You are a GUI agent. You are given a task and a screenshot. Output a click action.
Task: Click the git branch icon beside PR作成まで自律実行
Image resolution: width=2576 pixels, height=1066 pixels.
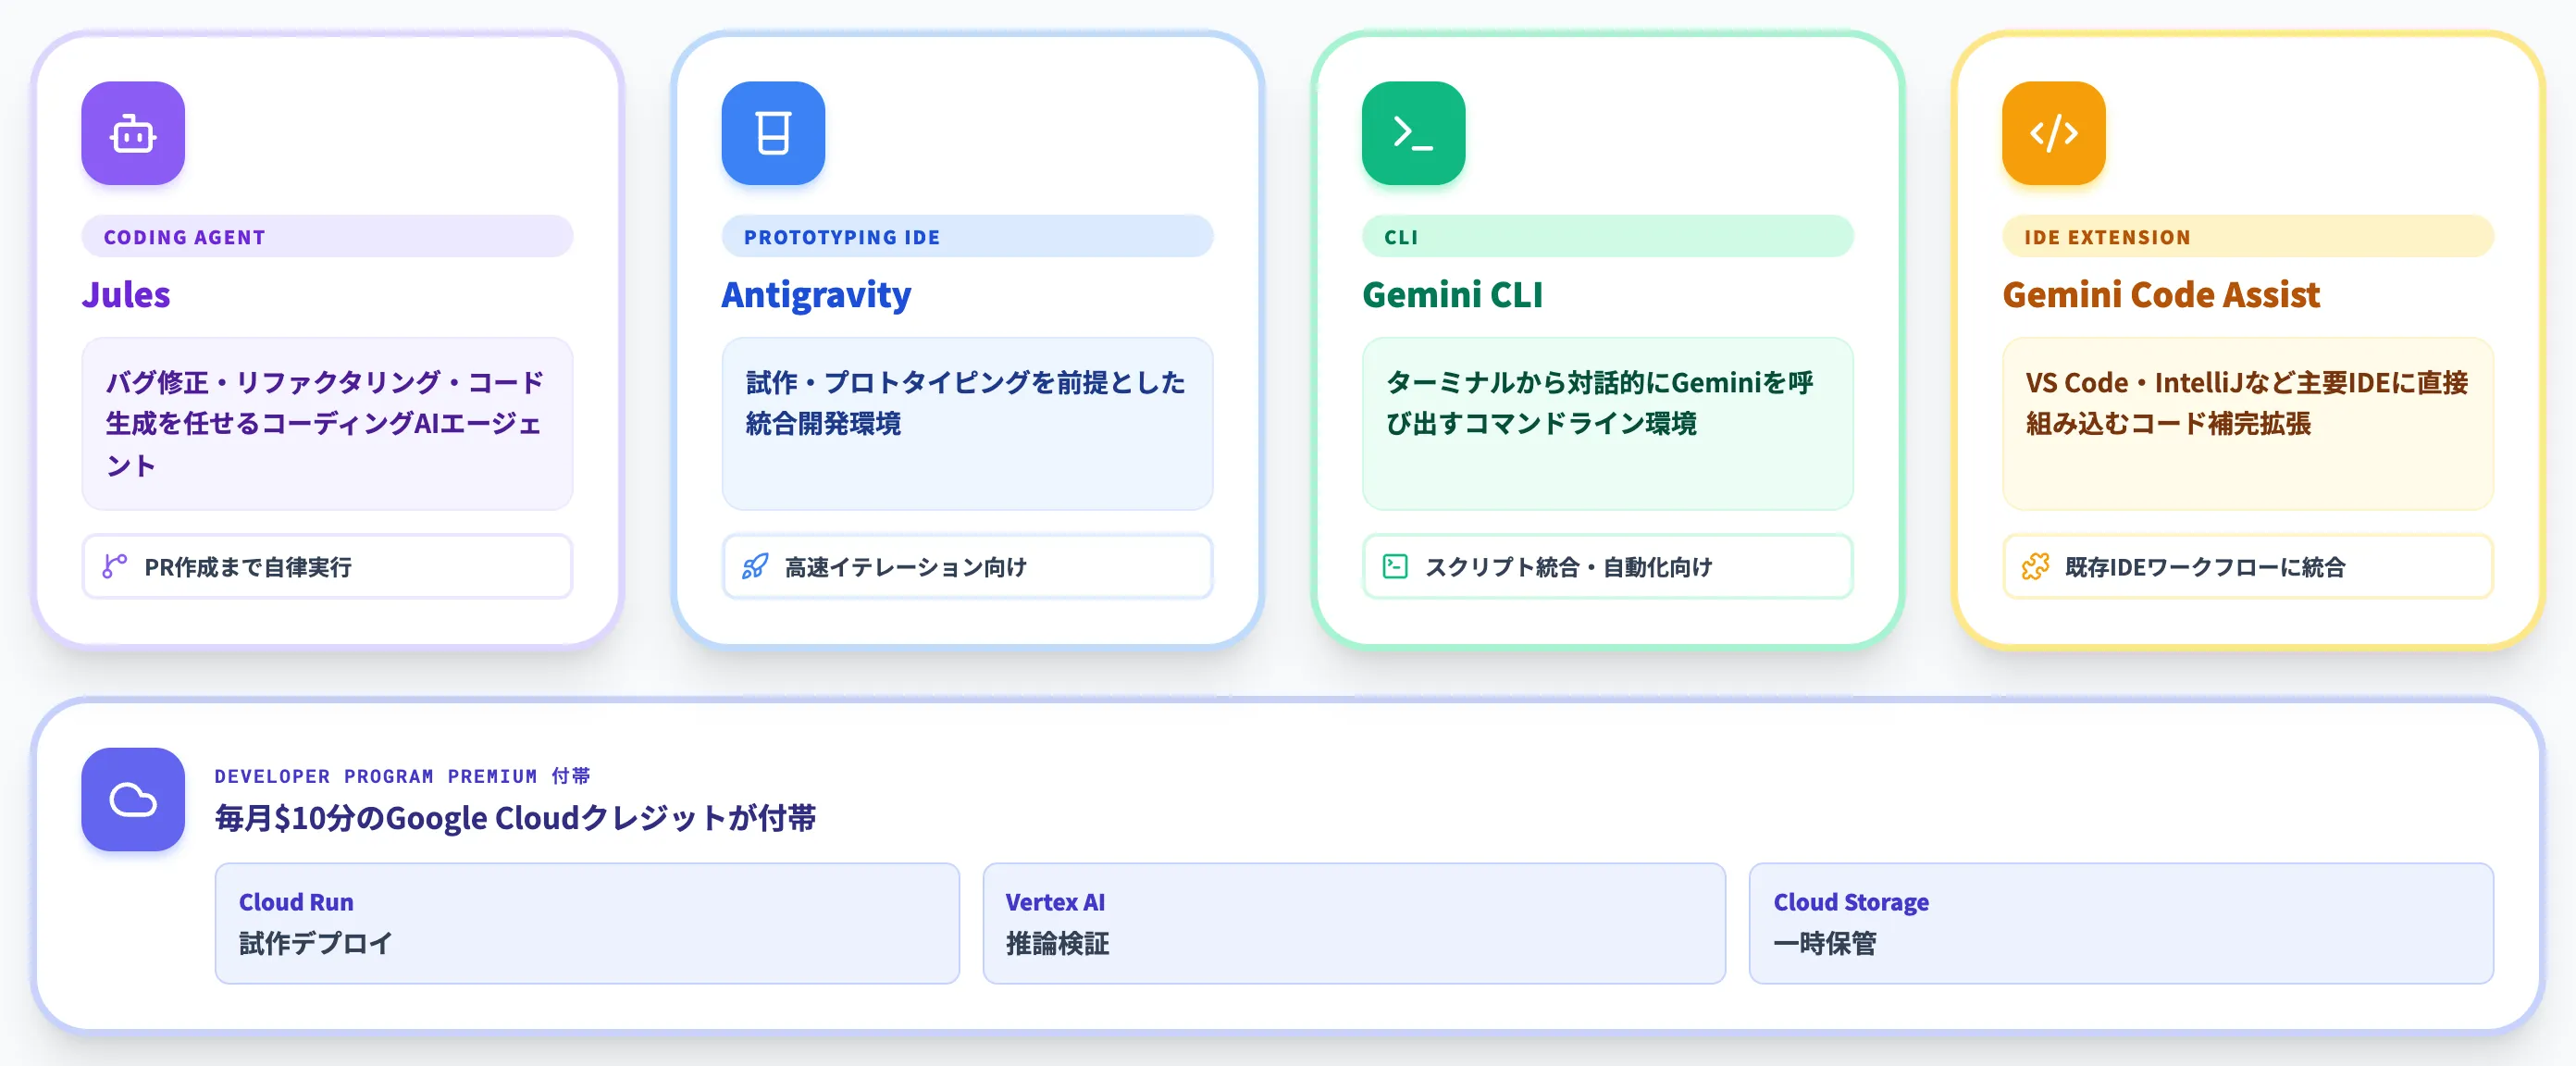tap(115, 566)
